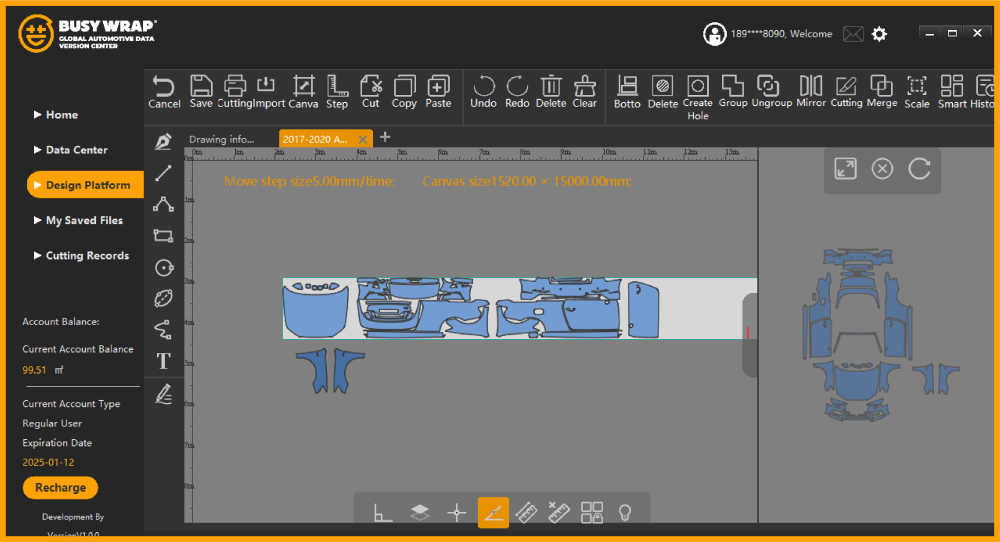
Task: Paste with the Paste icon
Action: tap(438, 91)
